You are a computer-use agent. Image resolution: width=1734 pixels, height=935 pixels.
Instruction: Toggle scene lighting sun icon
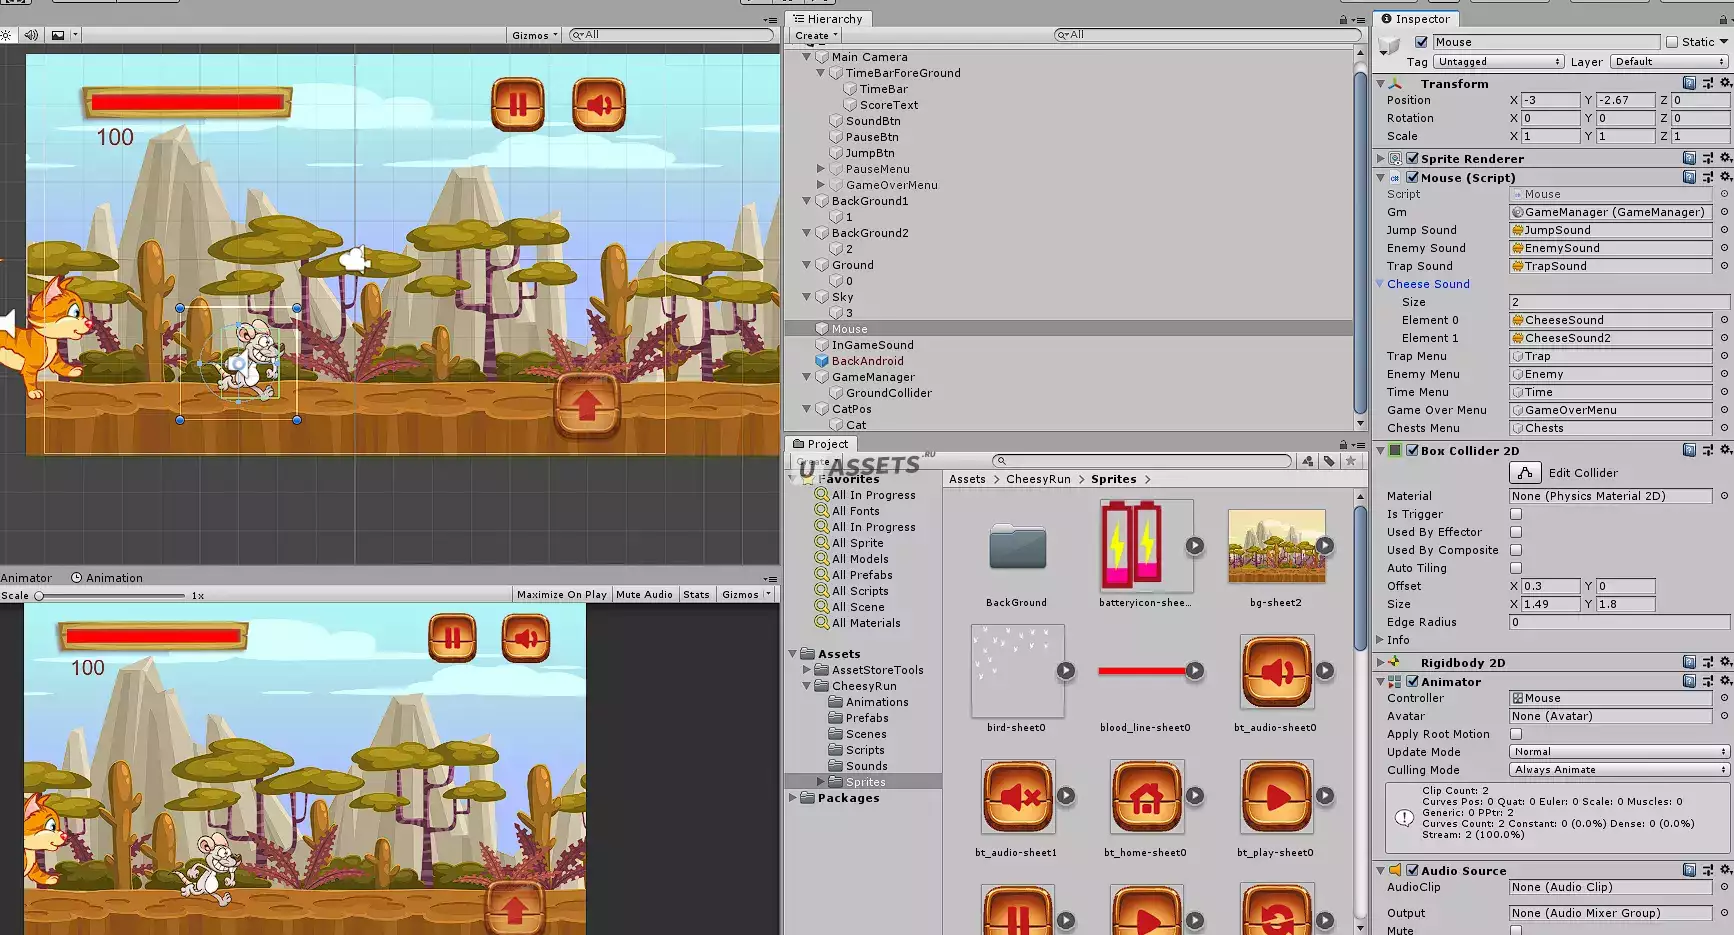[6, 35]
